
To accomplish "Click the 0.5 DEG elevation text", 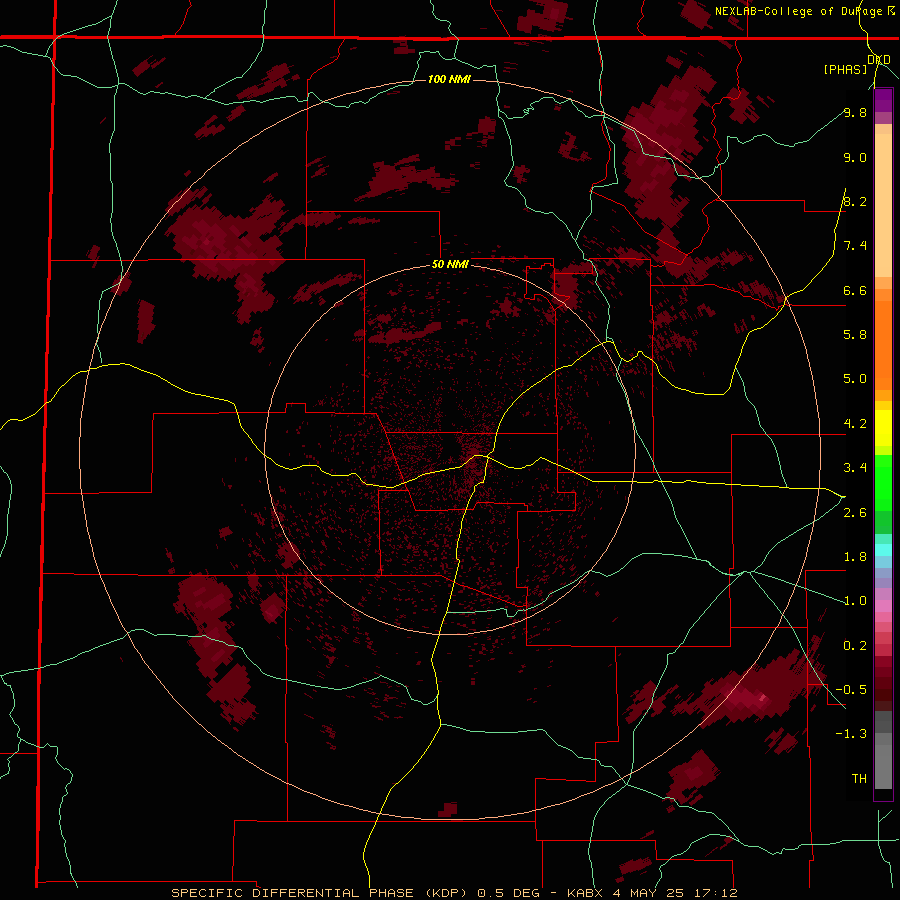I will point(509,893).
